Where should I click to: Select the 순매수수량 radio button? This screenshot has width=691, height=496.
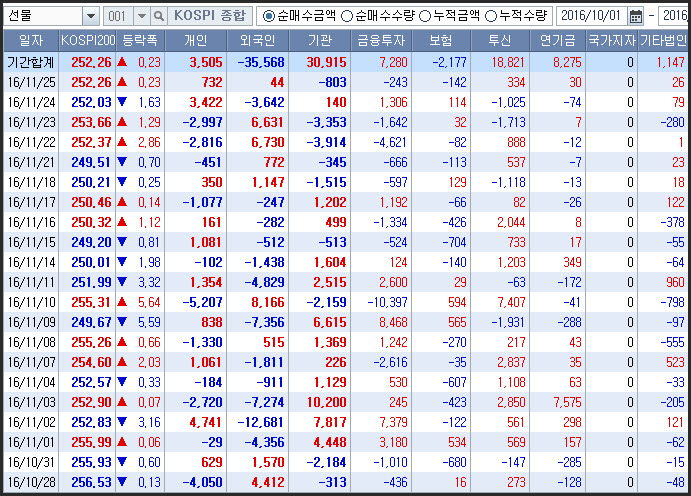coord(347,16)
